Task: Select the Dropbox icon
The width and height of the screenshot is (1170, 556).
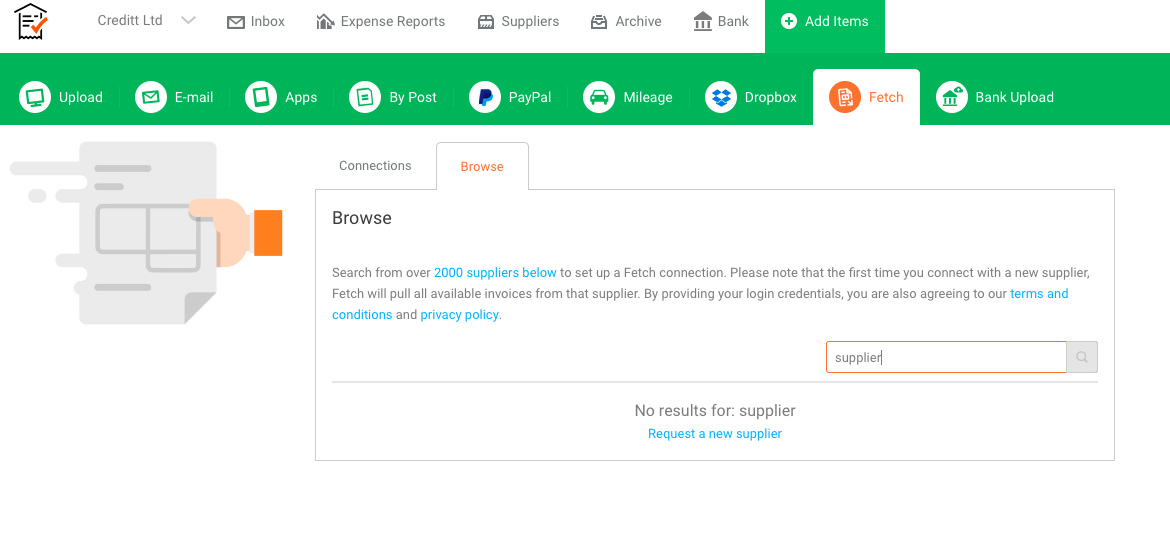Action: pyautogui.click(x=721, y=97)
